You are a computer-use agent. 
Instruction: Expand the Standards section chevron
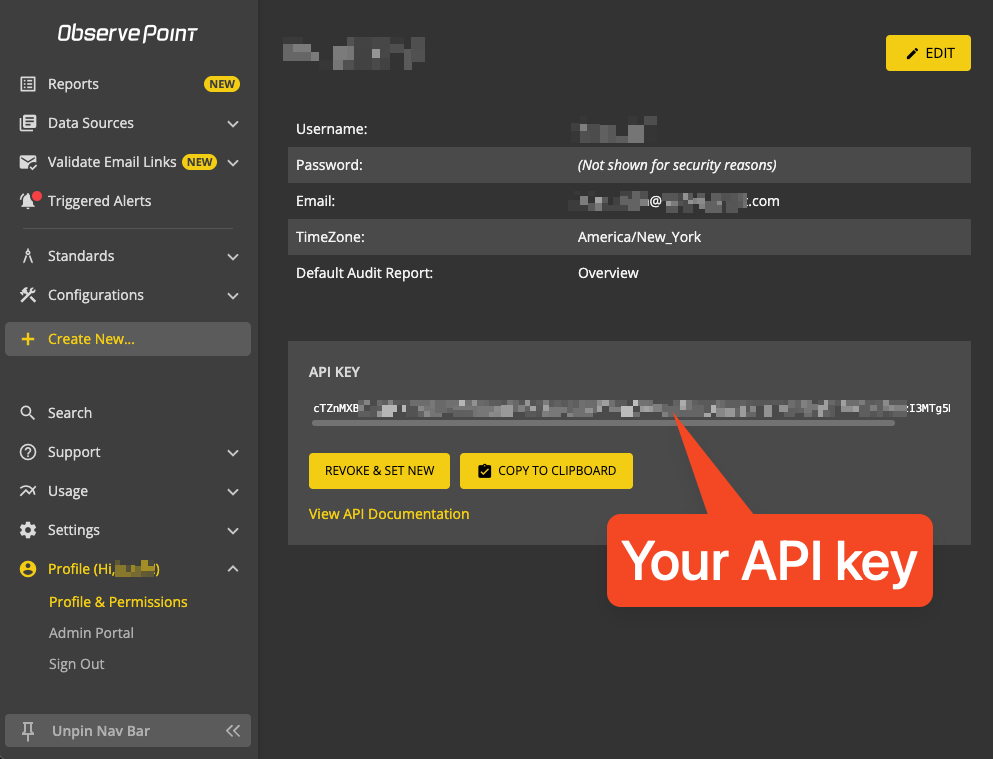tap(233, 256)
